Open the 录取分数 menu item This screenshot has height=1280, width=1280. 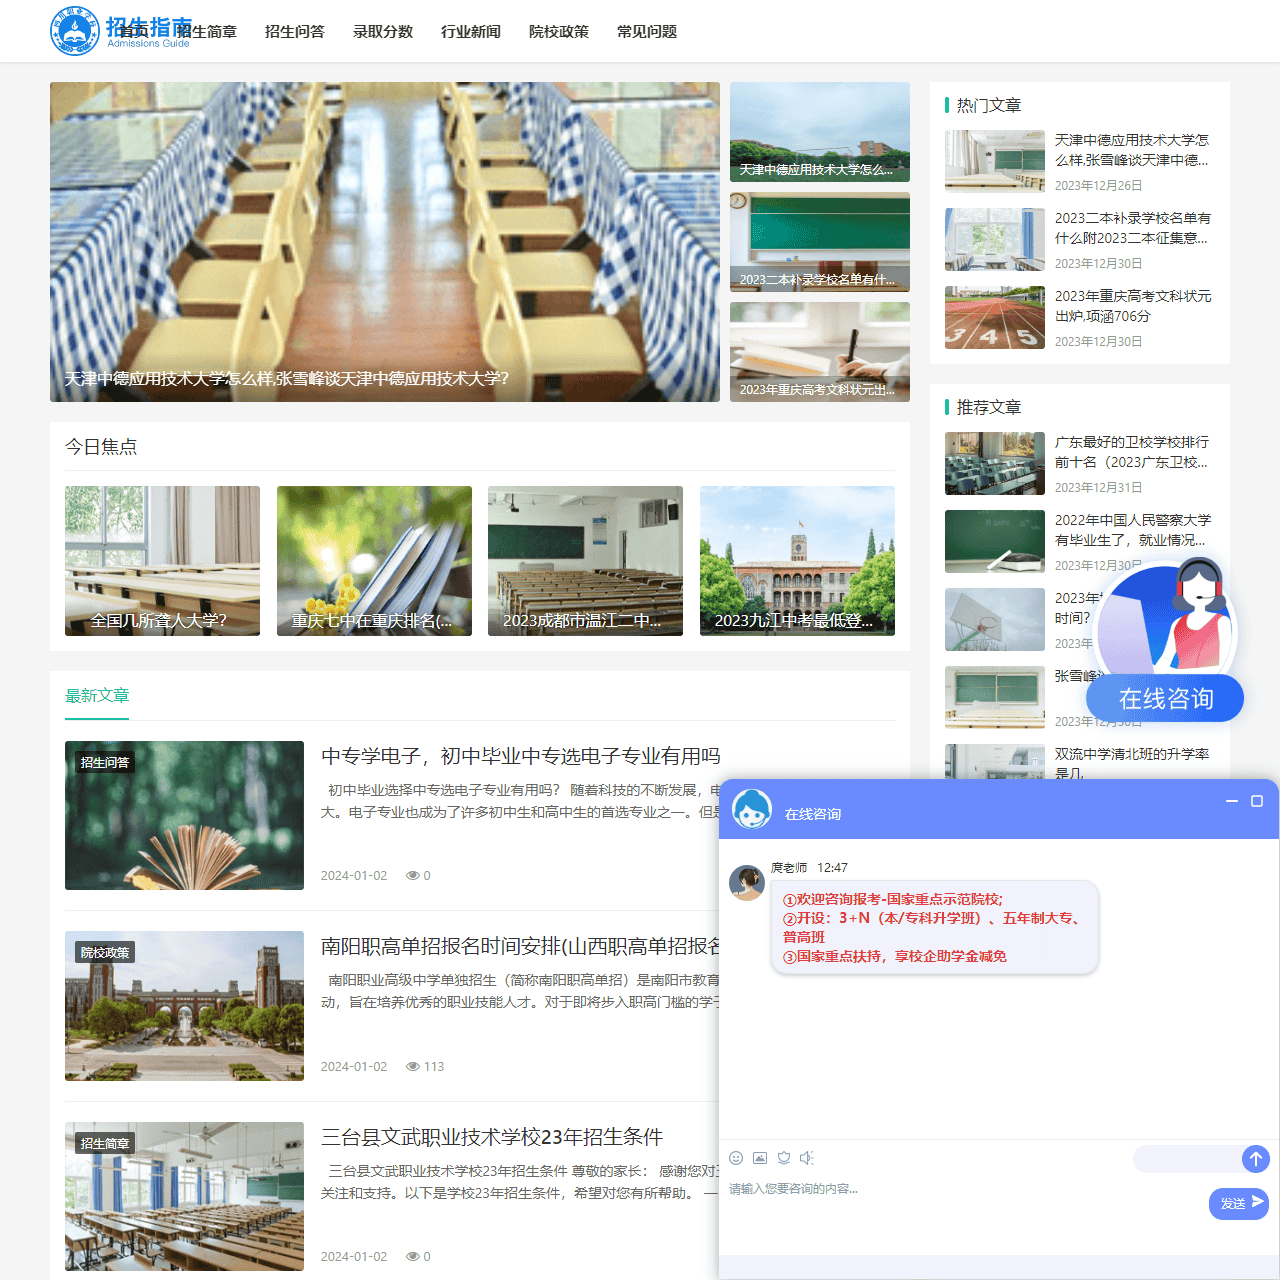pyautogui.click(x=382, y=32)
